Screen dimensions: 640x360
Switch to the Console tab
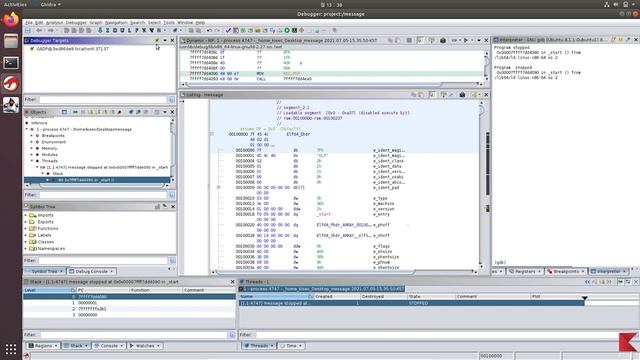pyautogui.click(x=109, y=346)
